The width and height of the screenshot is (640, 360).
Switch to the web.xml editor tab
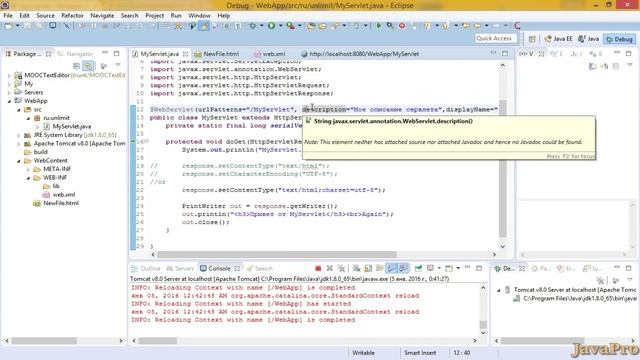click(x=270, y=54)
